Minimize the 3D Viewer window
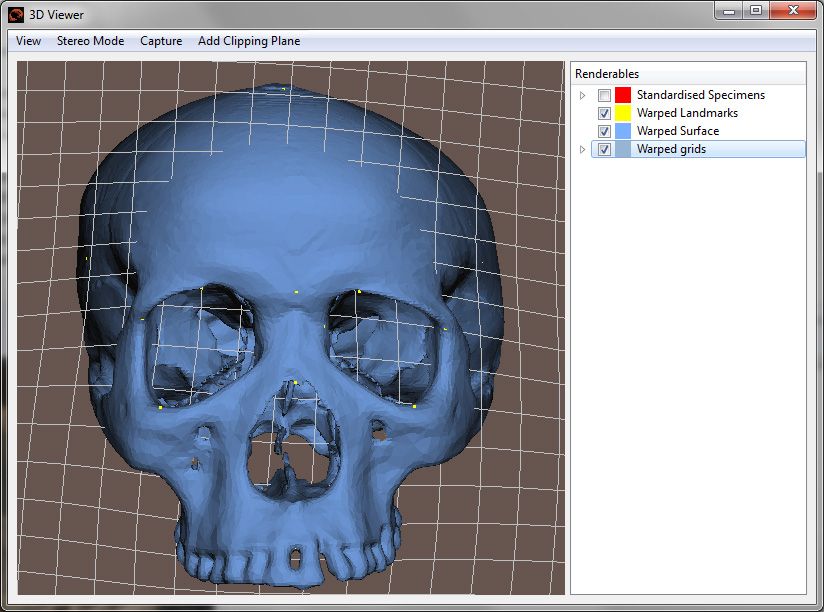Screen dimensions: 824x612 [x=728, y=11]
